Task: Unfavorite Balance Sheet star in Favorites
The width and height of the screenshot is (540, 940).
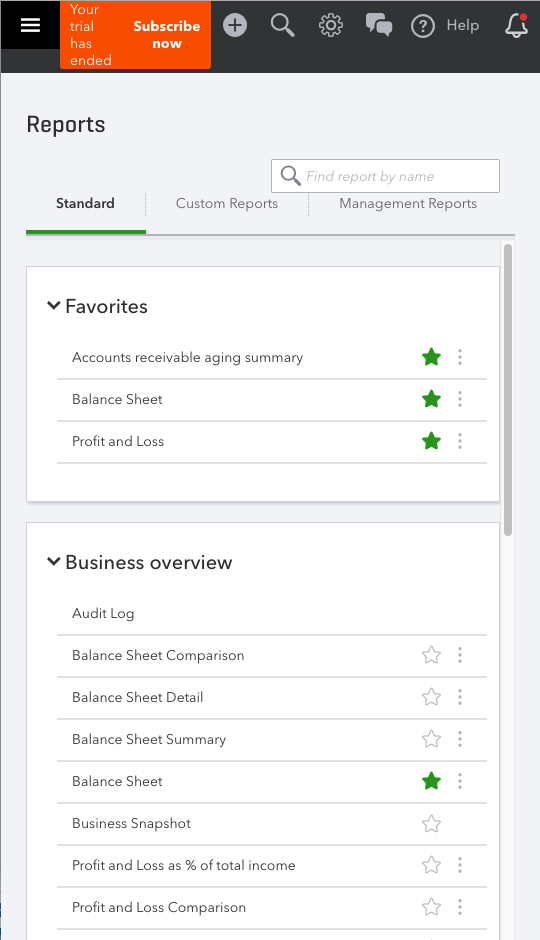Action: point(432,399)
